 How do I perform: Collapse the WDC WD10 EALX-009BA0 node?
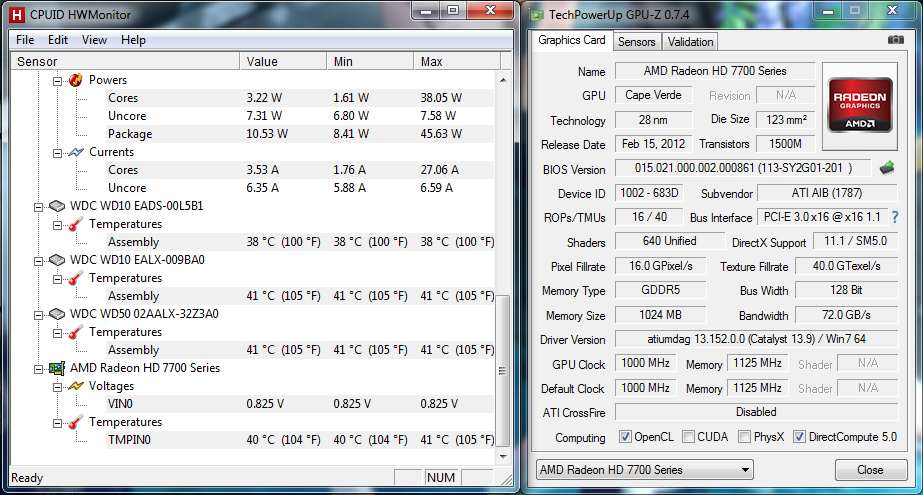click(38, 261)
